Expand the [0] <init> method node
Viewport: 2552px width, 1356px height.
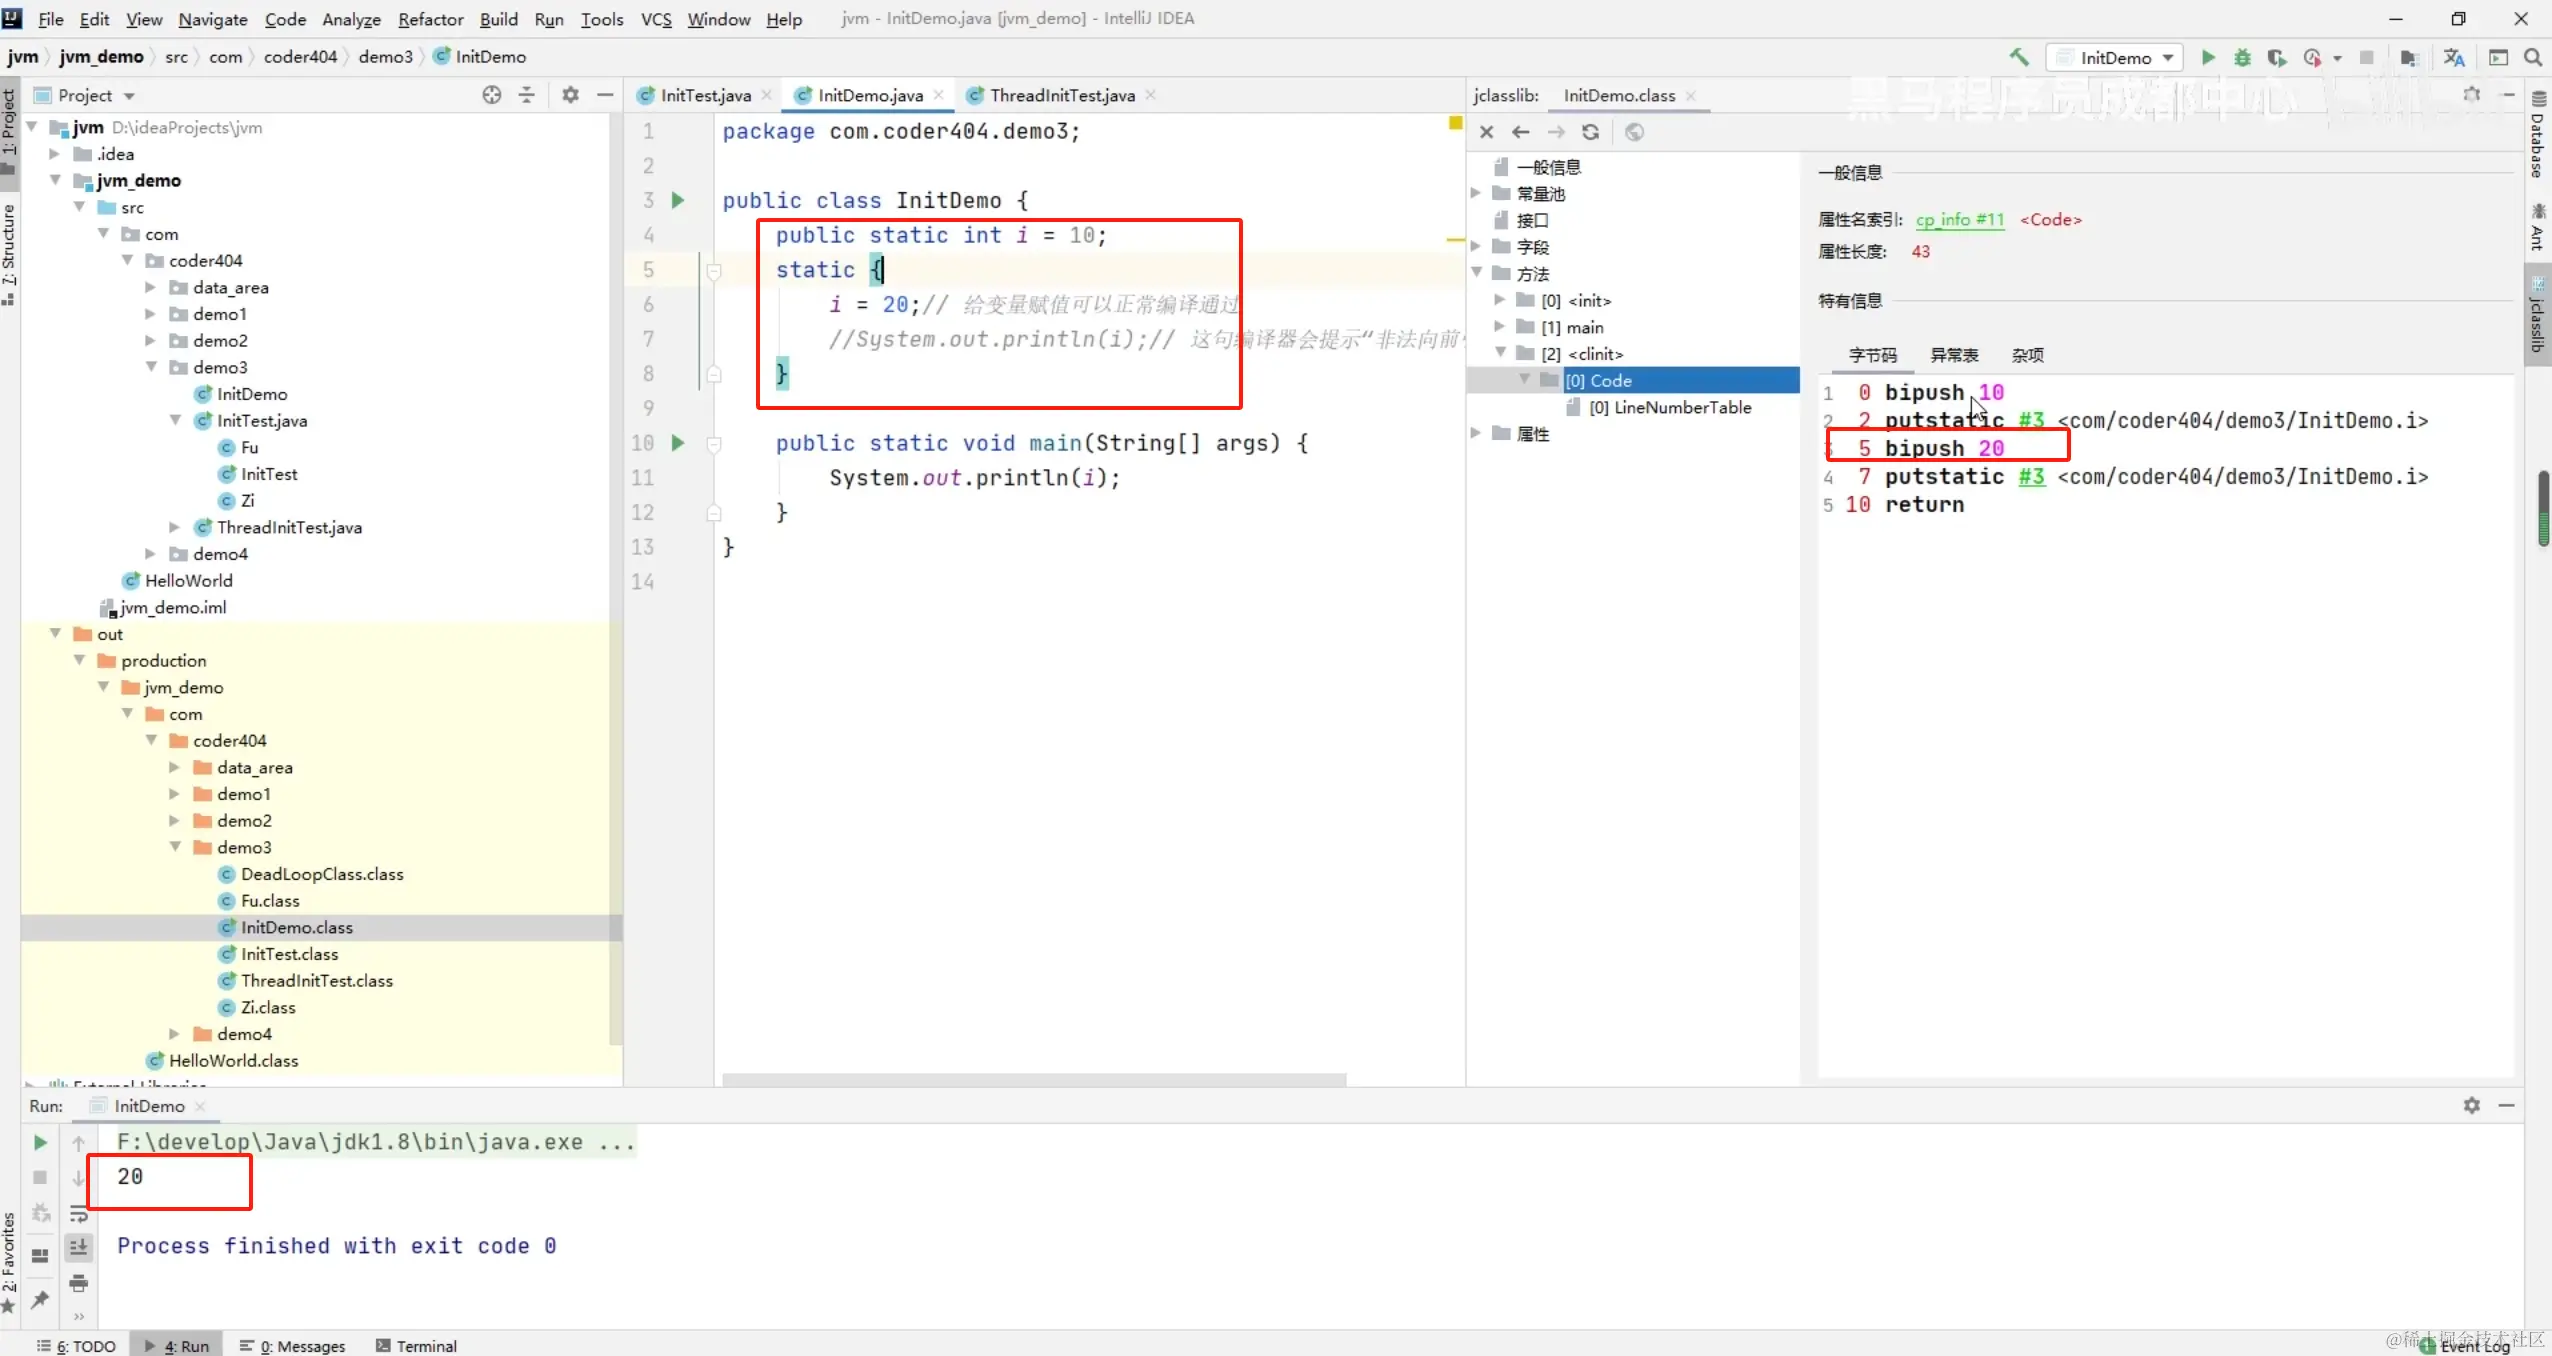point(1499,300)
